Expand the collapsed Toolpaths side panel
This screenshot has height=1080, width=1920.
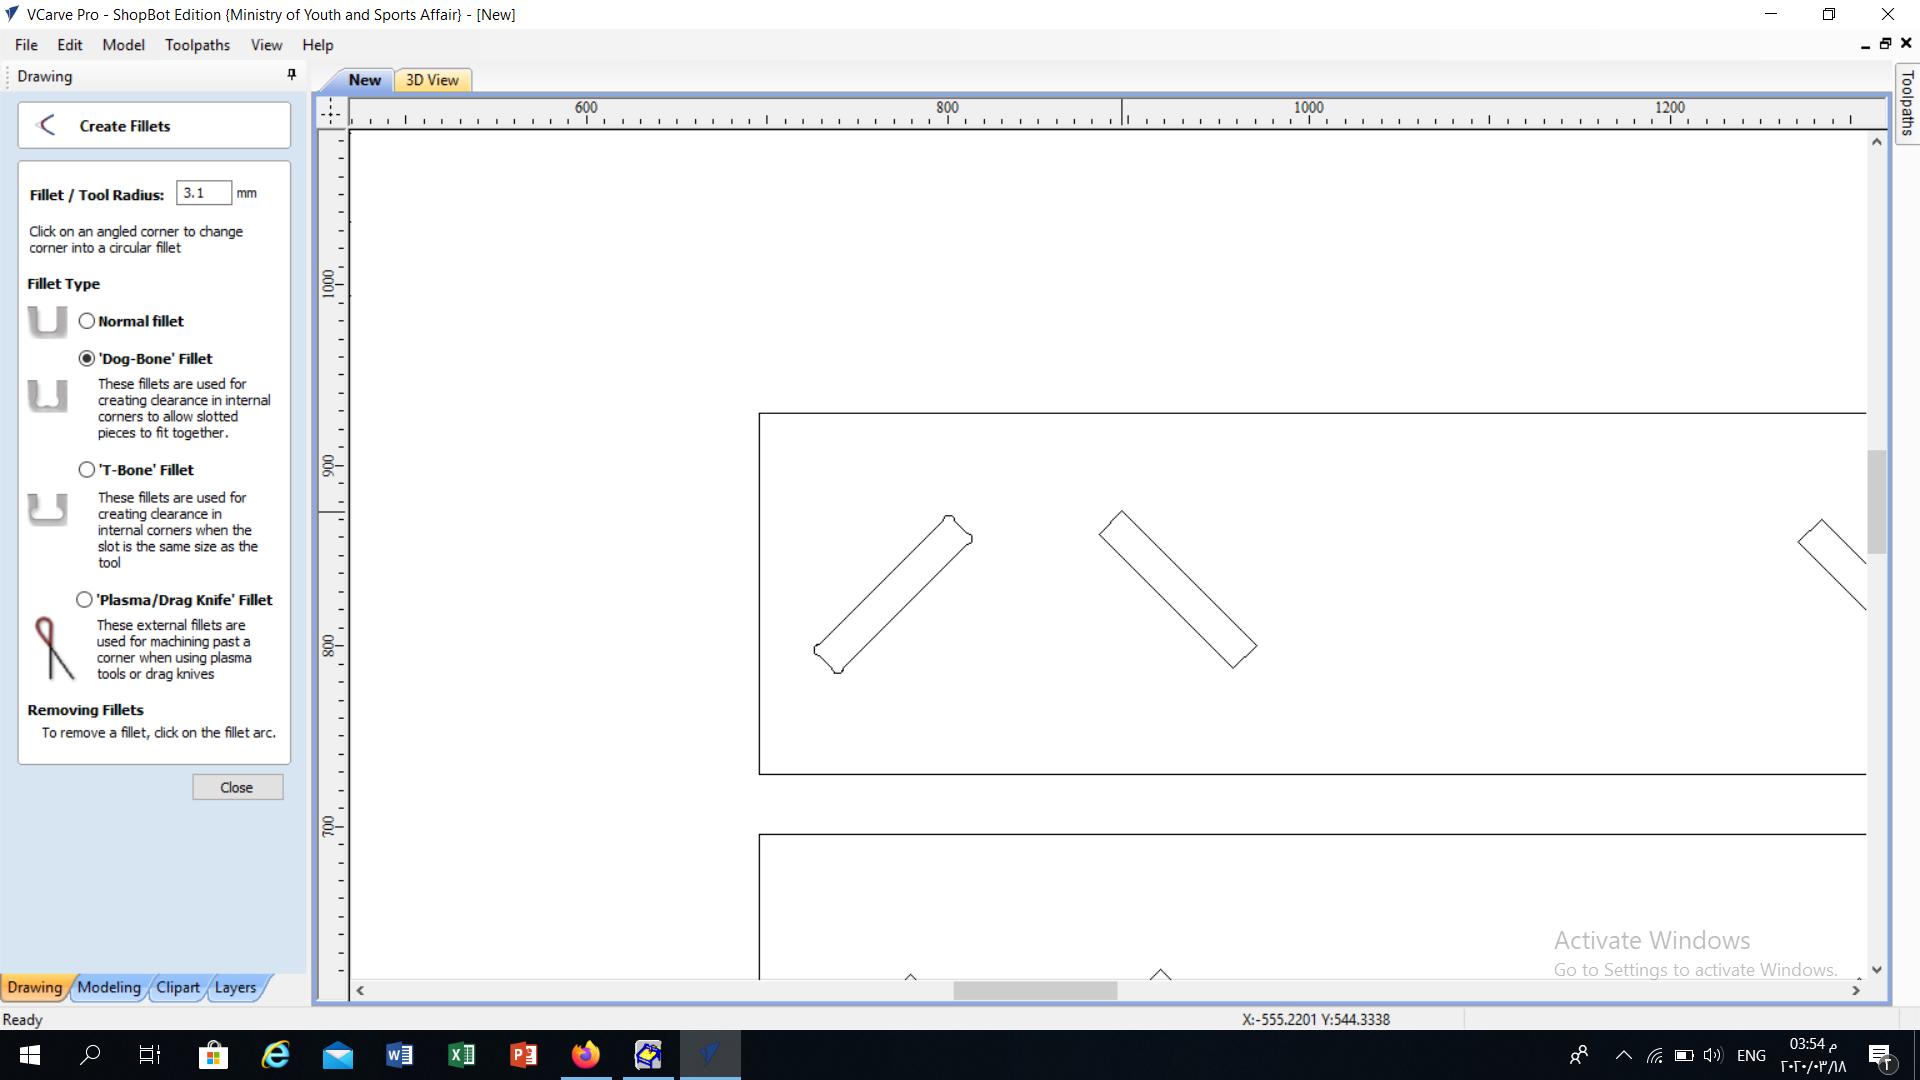coord(1907,103)
